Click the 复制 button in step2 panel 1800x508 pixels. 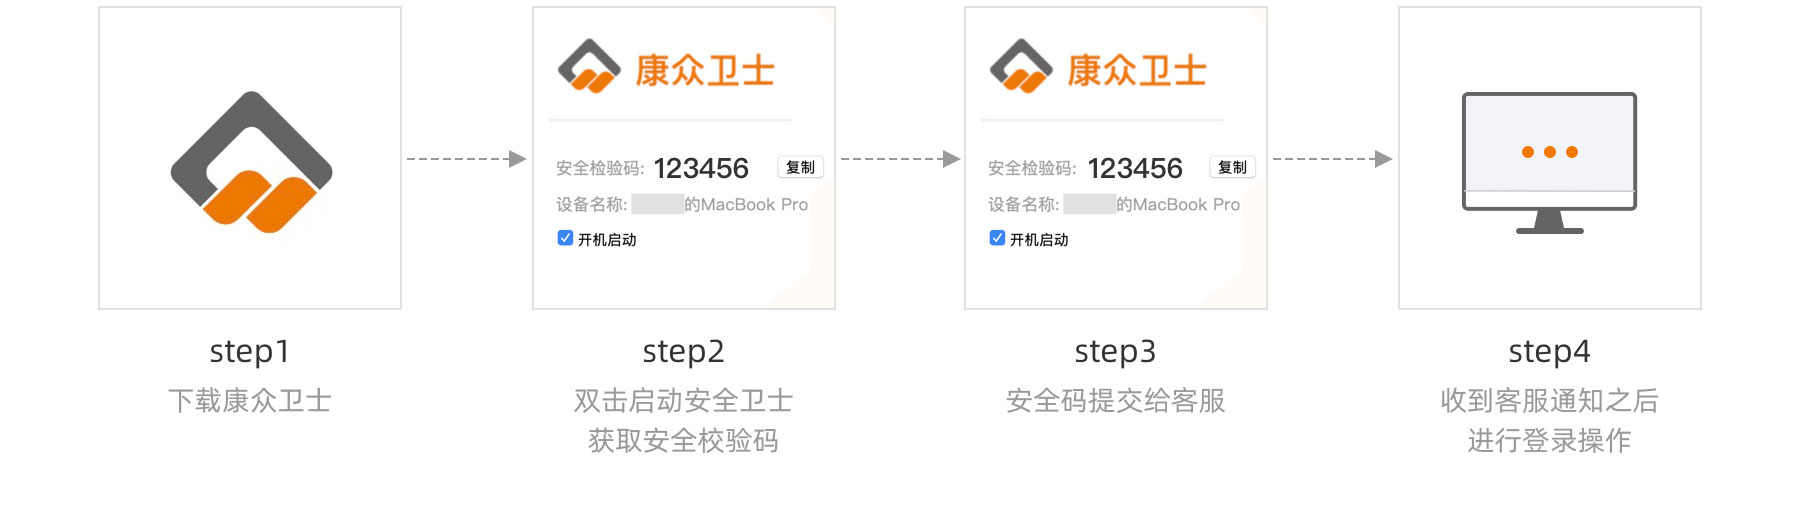click(x=800, y=167)
